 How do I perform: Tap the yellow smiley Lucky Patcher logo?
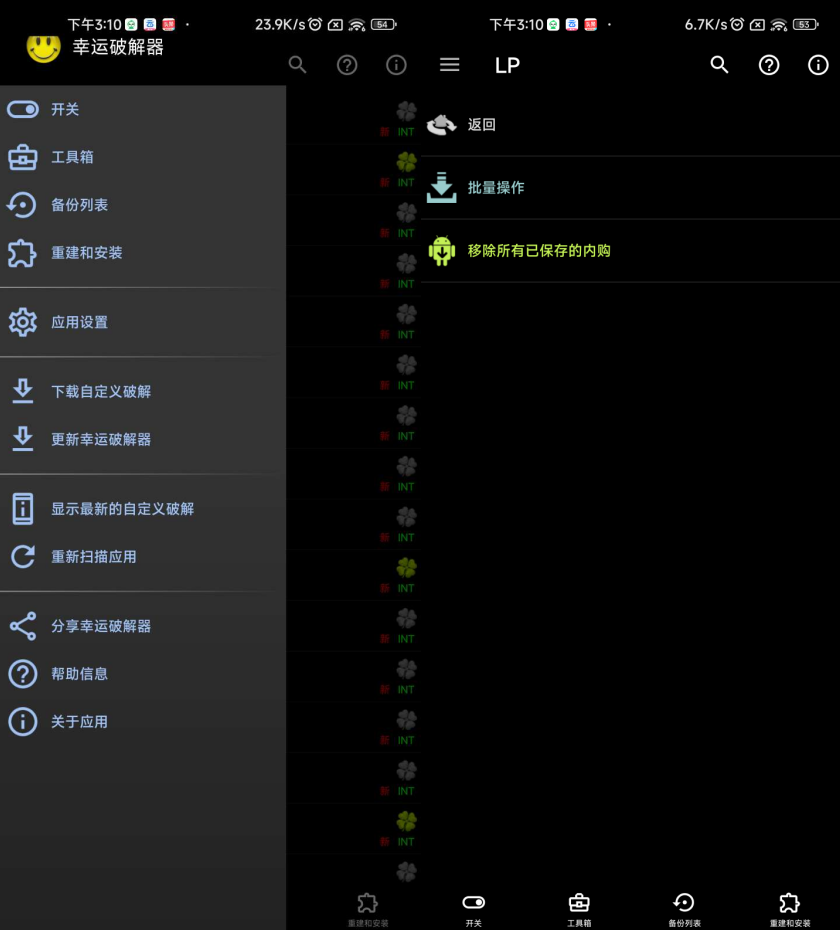(x=43, y=46)
